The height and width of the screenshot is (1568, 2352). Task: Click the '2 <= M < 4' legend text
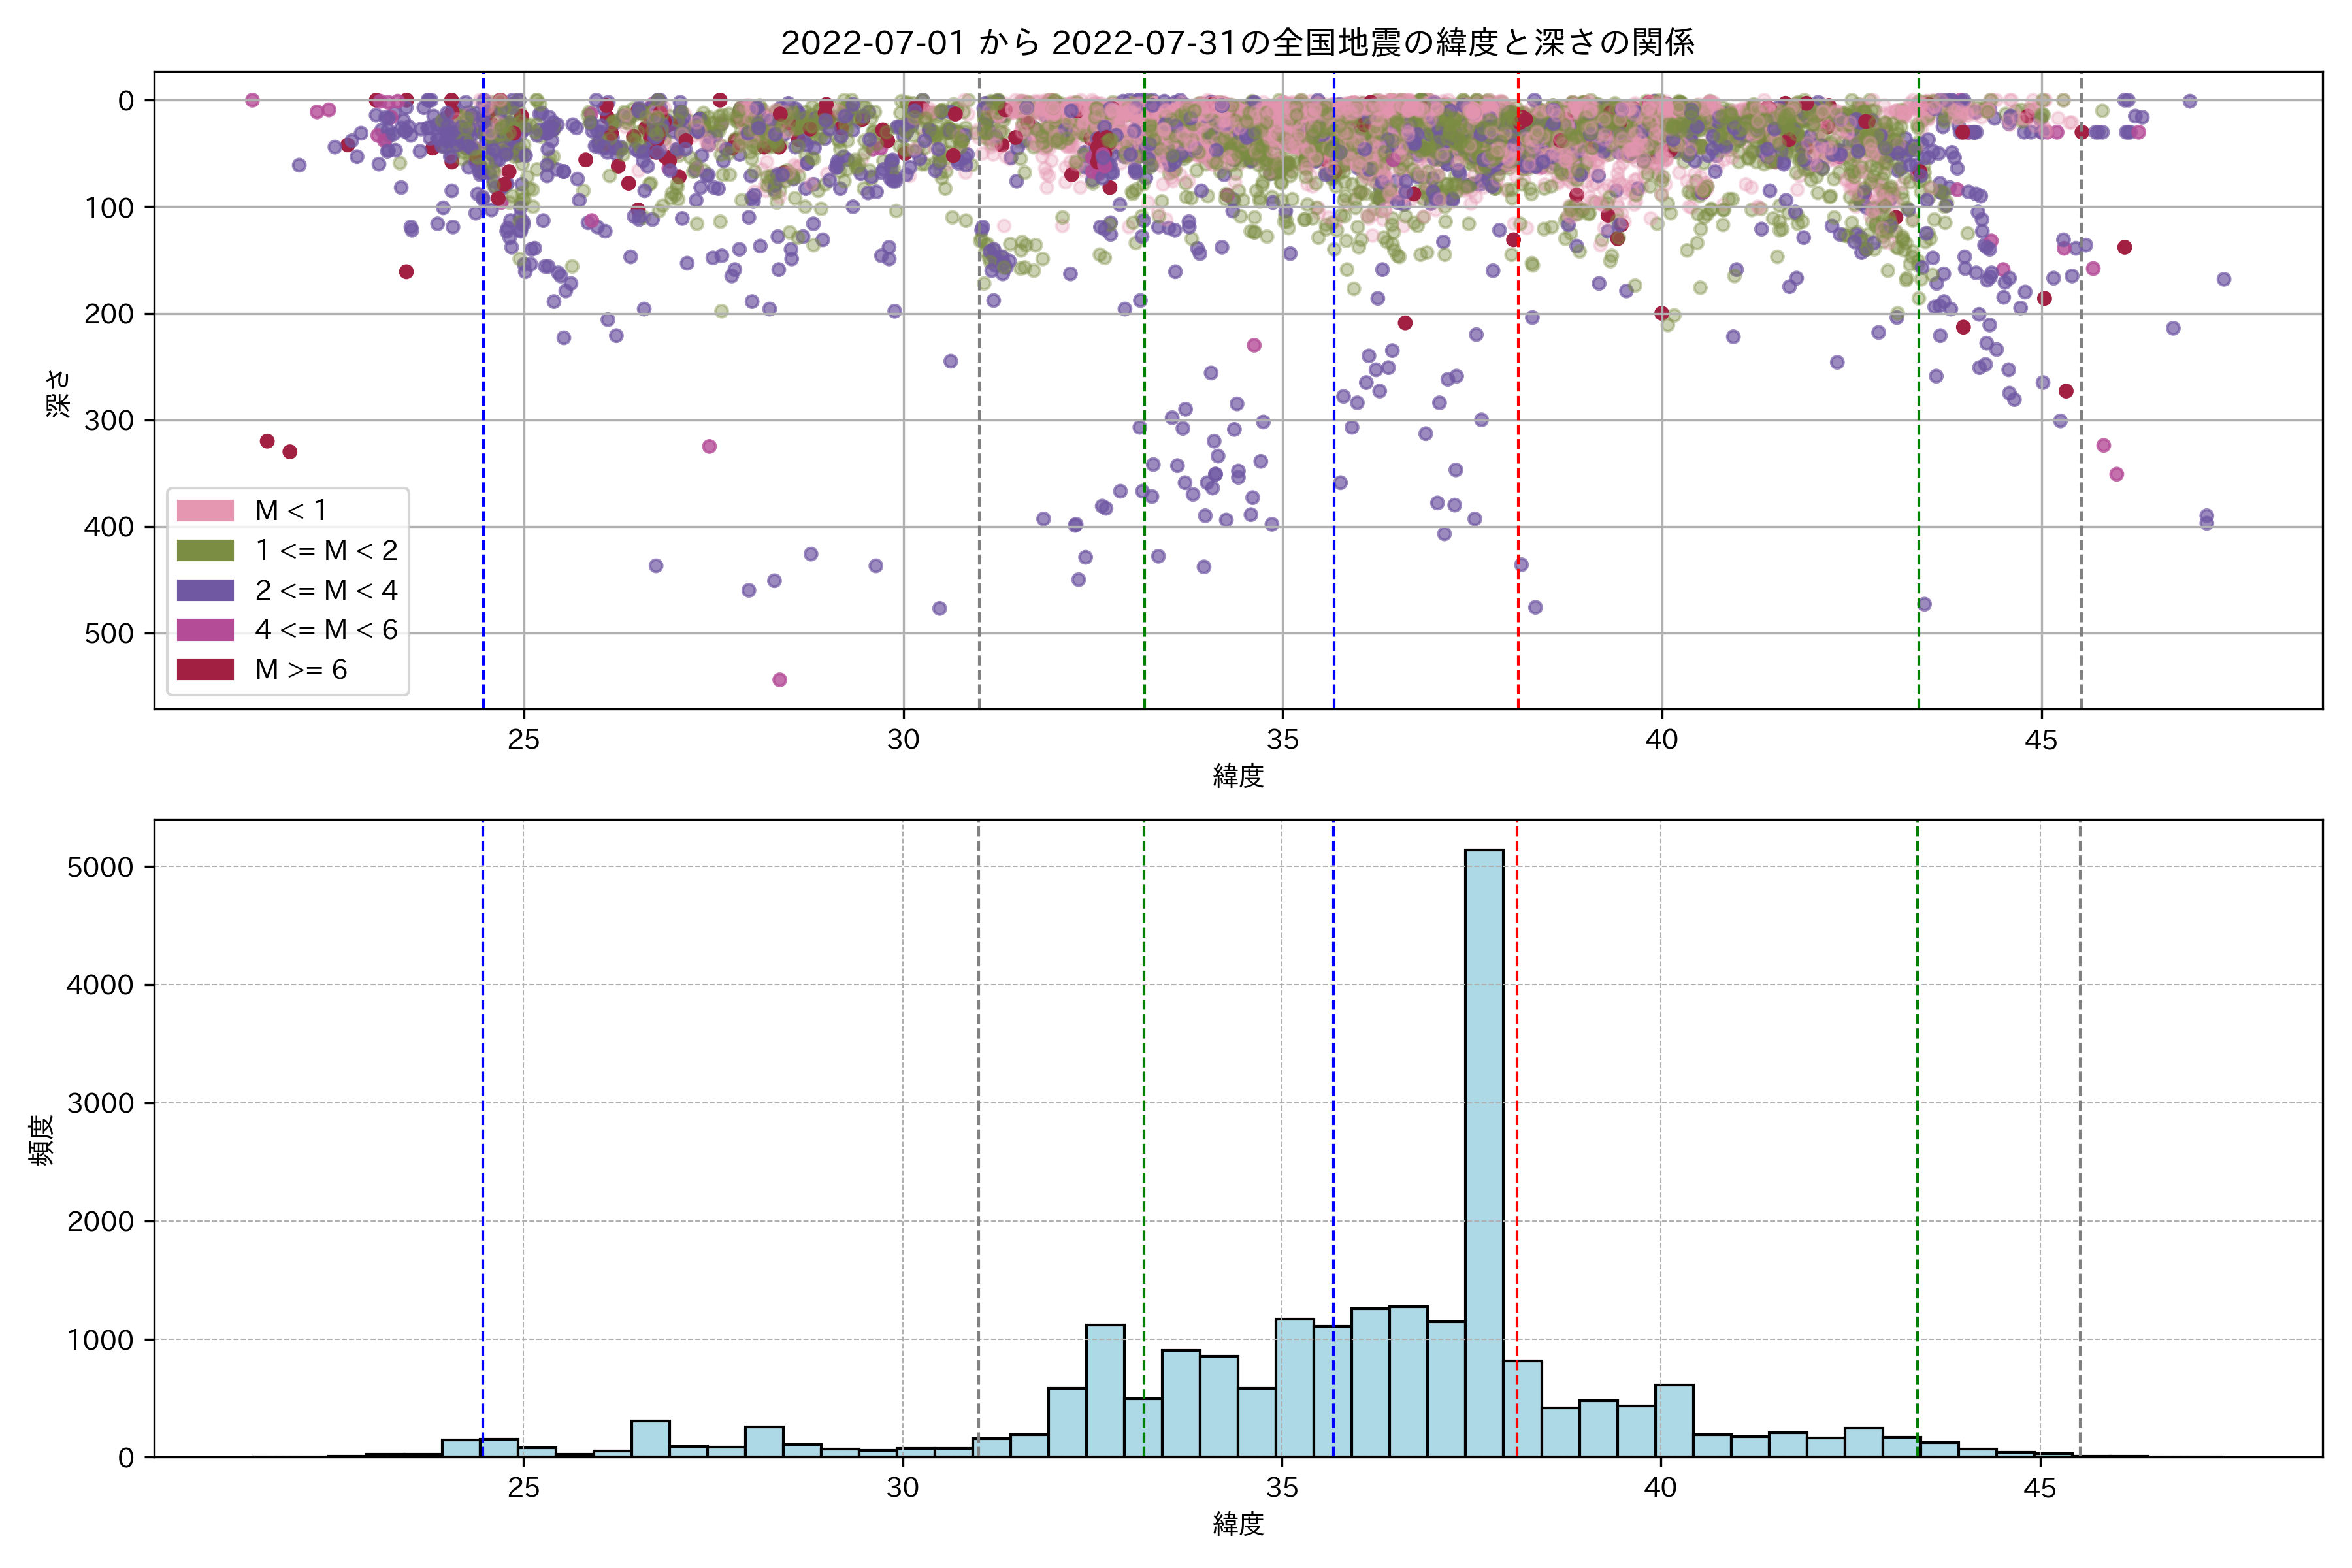click(326, 590)
